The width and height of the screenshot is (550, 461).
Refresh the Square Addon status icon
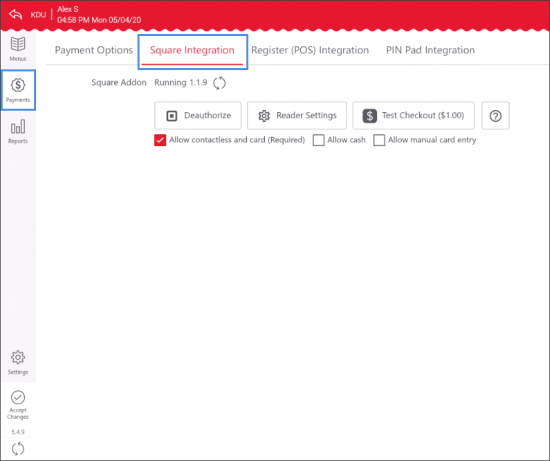[x=219, y=83]
